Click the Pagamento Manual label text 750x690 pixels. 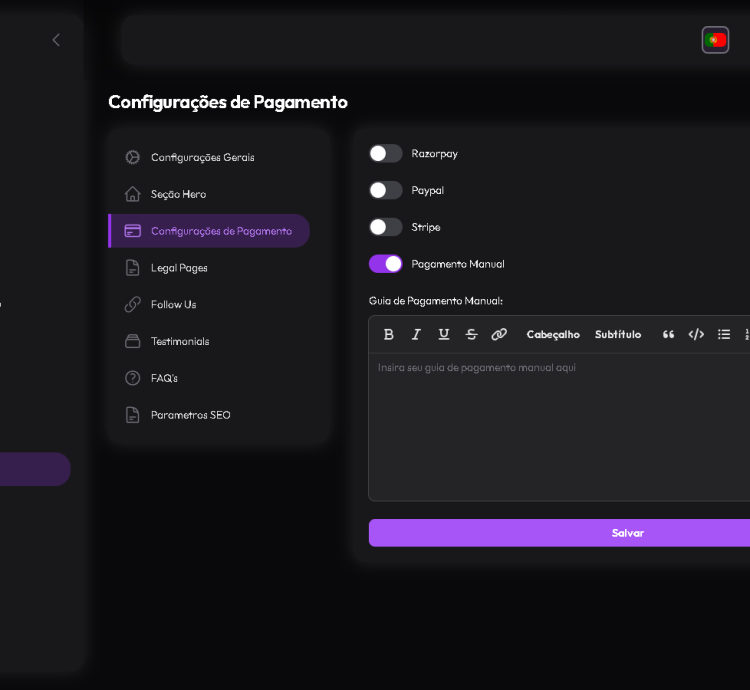(458, 264)
